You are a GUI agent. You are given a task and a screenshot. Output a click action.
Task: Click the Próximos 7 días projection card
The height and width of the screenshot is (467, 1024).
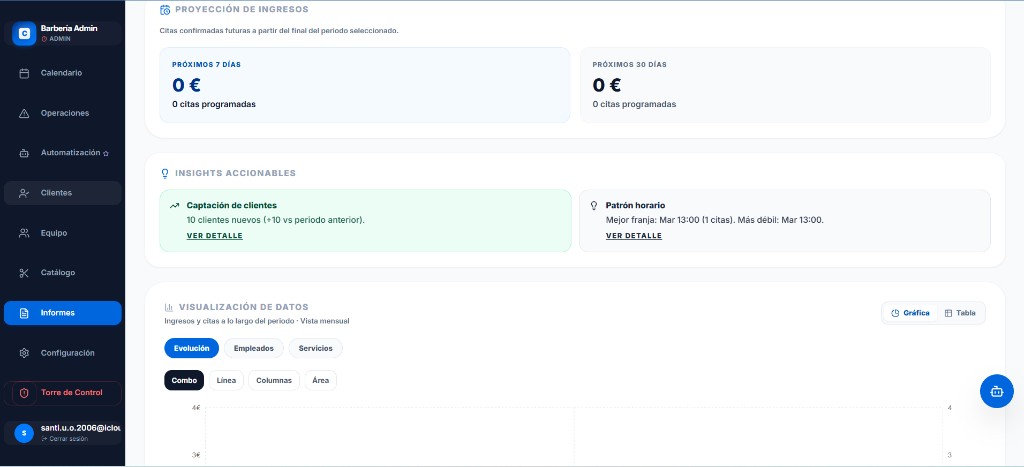(x=364, y=85)
